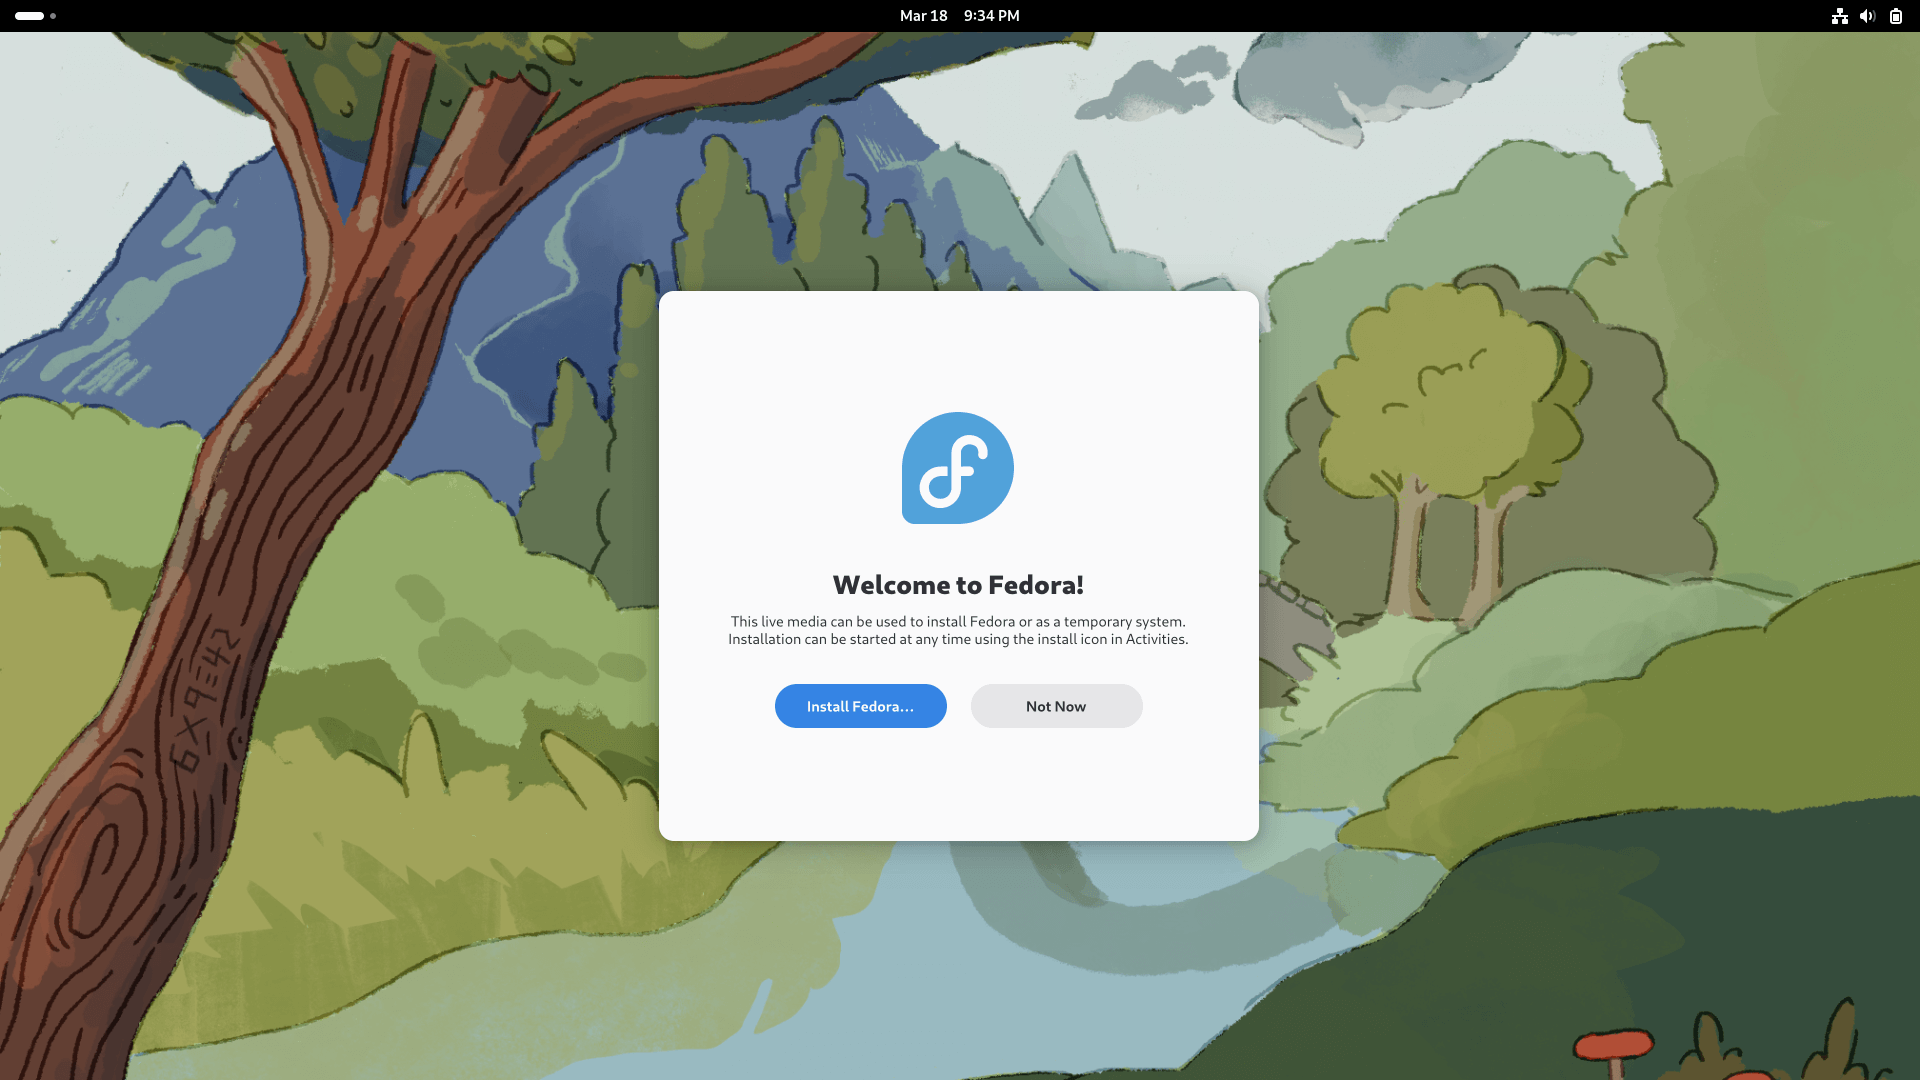Screen dimensions: 1920x1080
Task: Click the volume speaker icon
Action: 1867,16
